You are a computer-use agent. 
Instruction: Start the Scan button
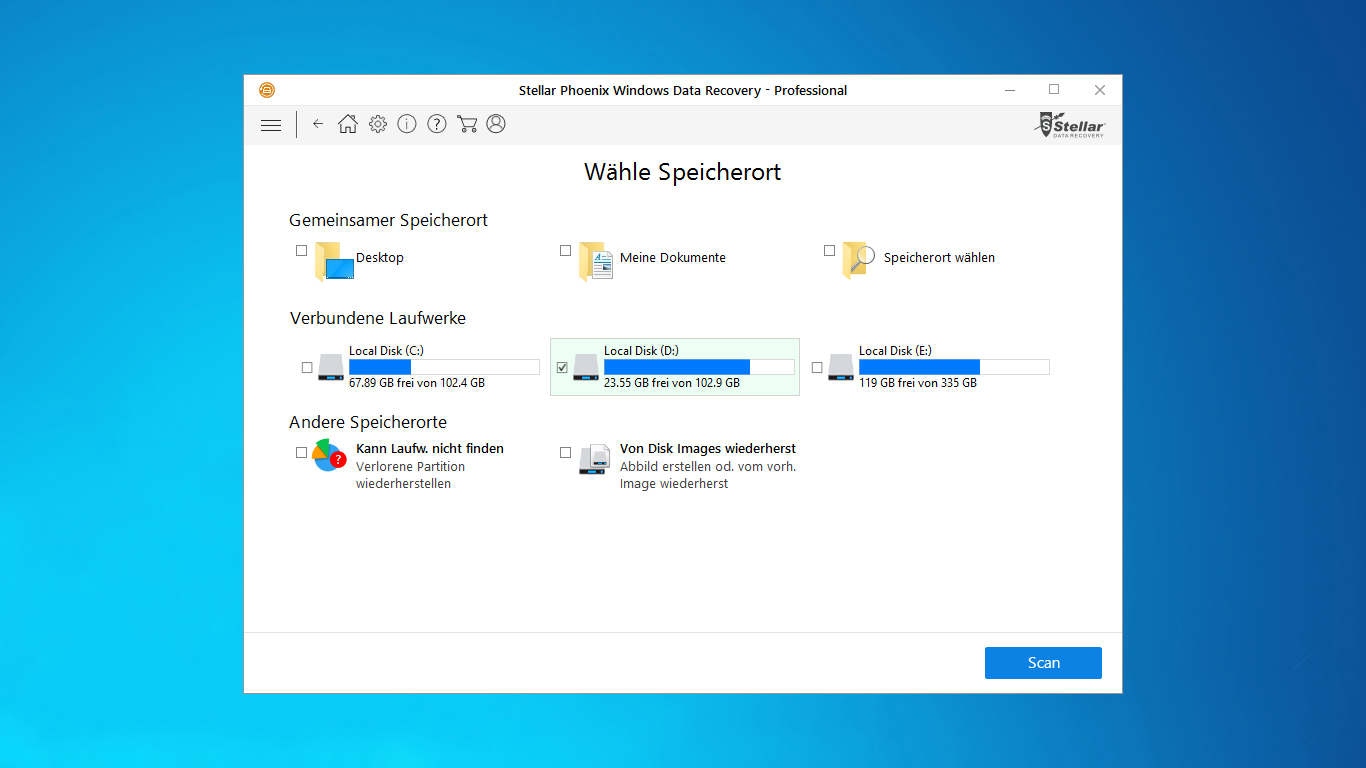click(x=1043, y=663)
